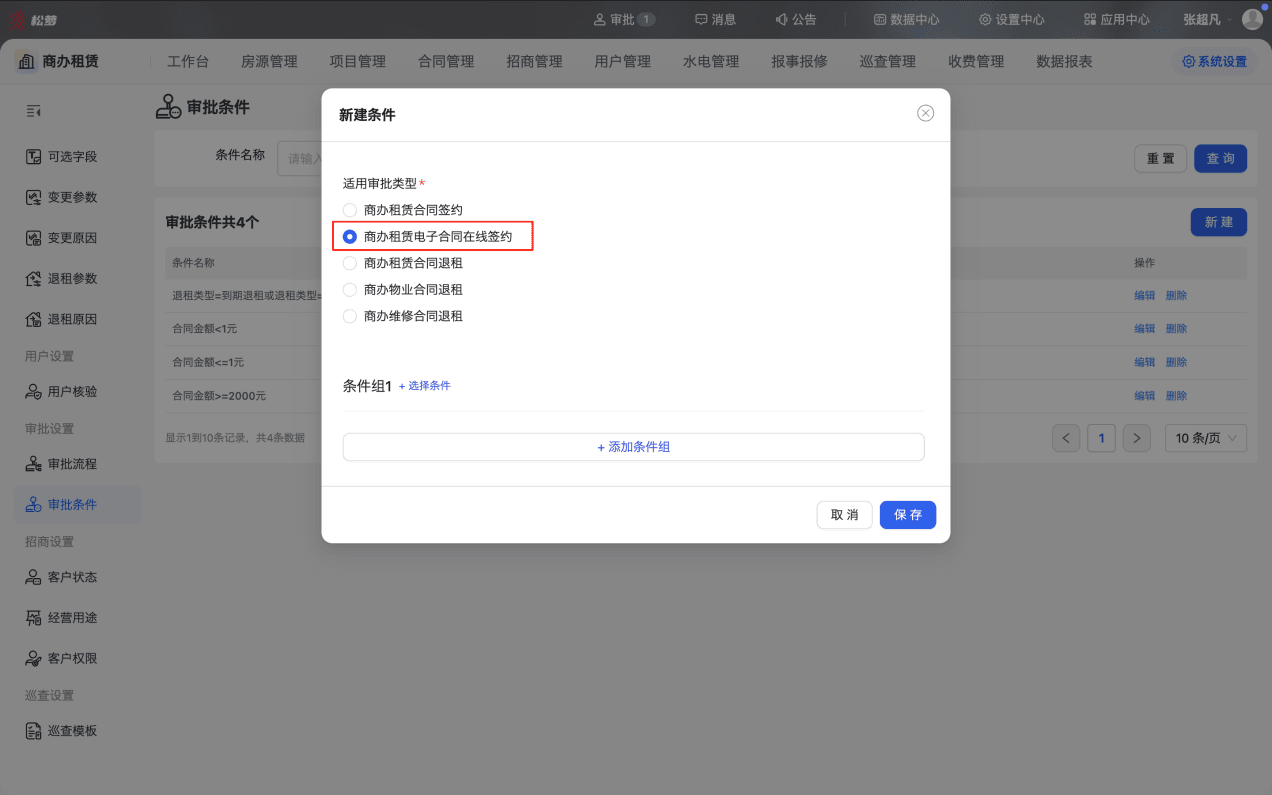Click 取消 button in dialog

pyautogui.click(x=845, y=515)
